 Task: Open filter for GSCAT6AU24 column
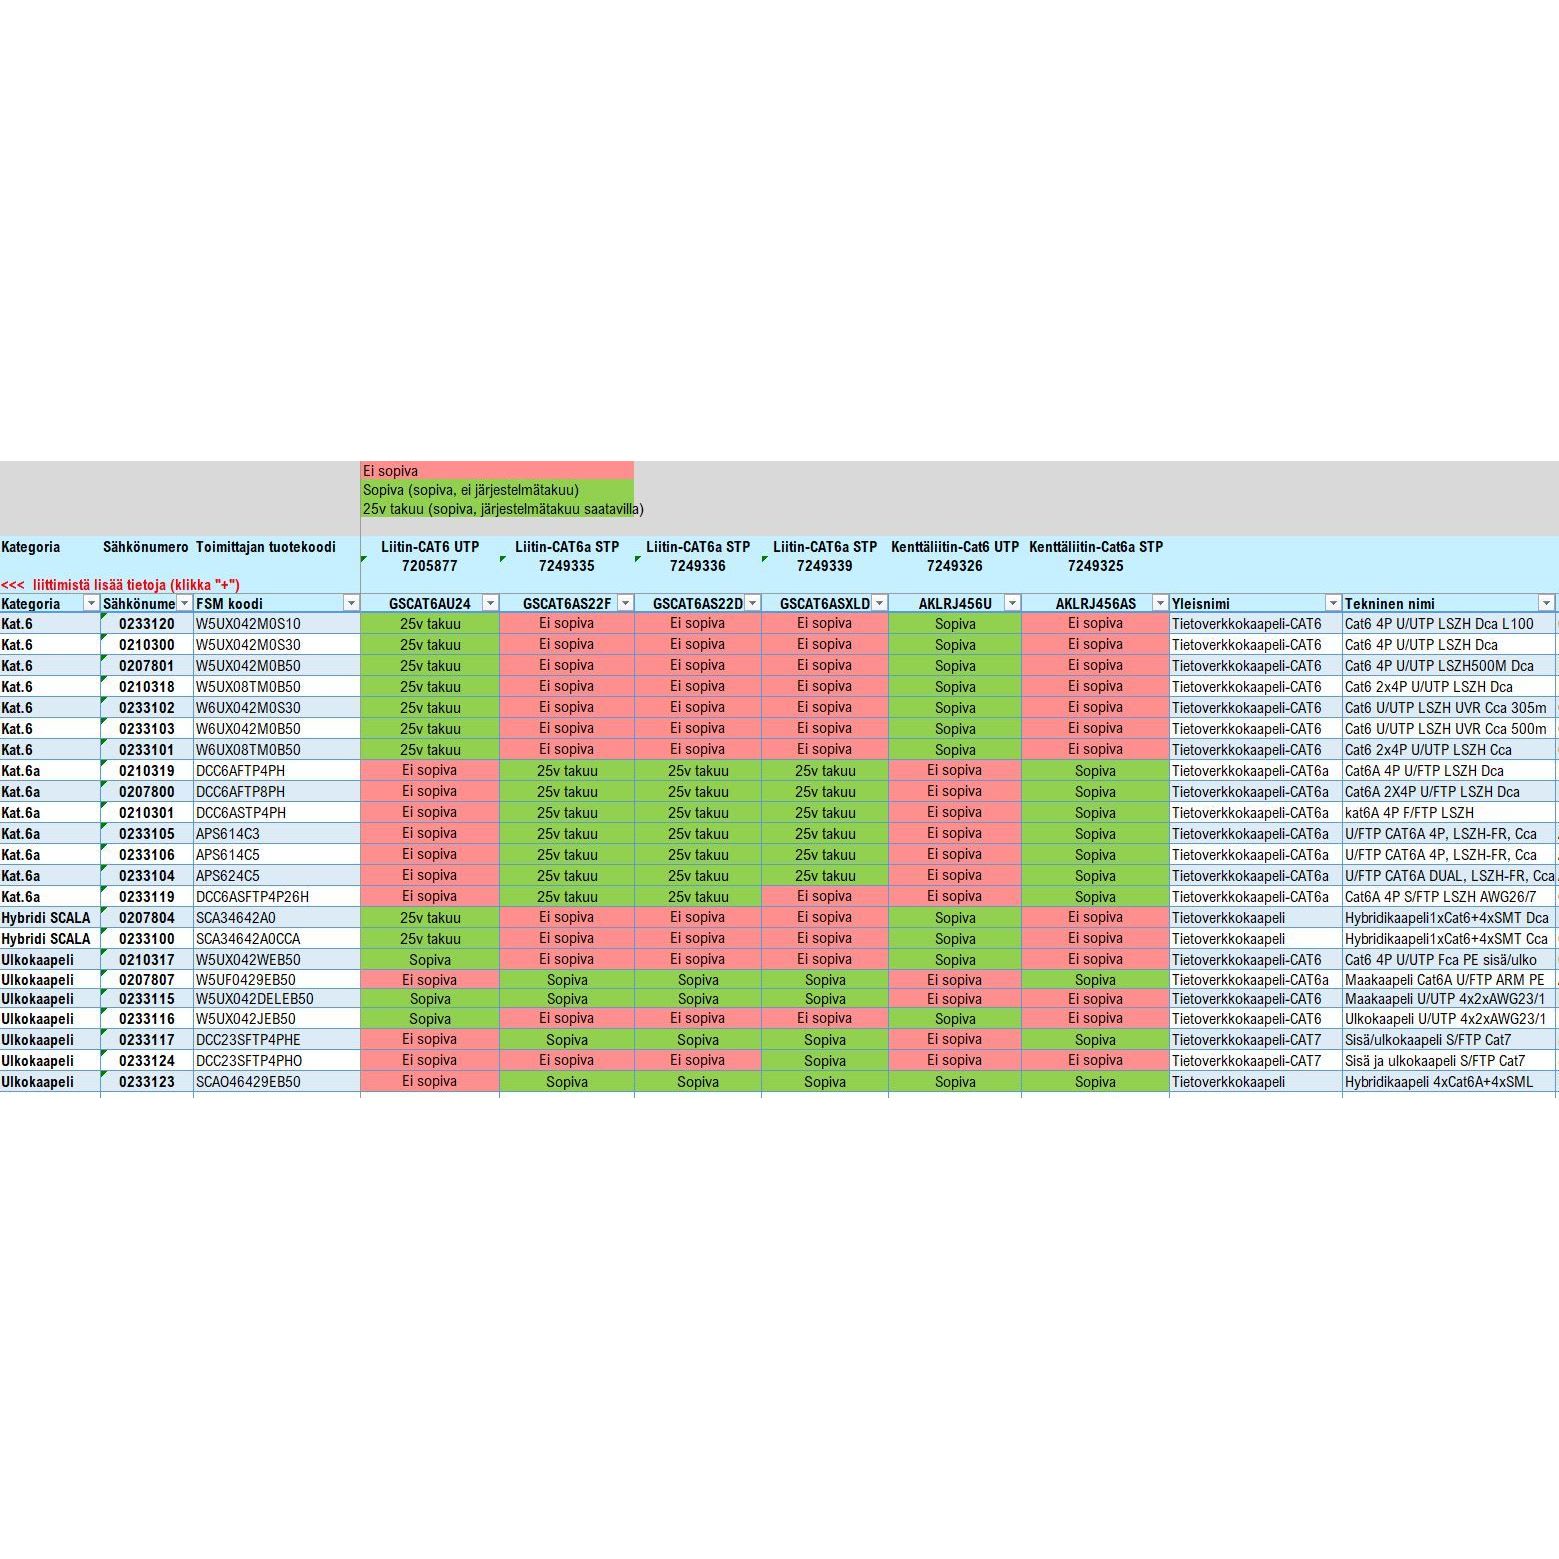(x=490, y=603)
